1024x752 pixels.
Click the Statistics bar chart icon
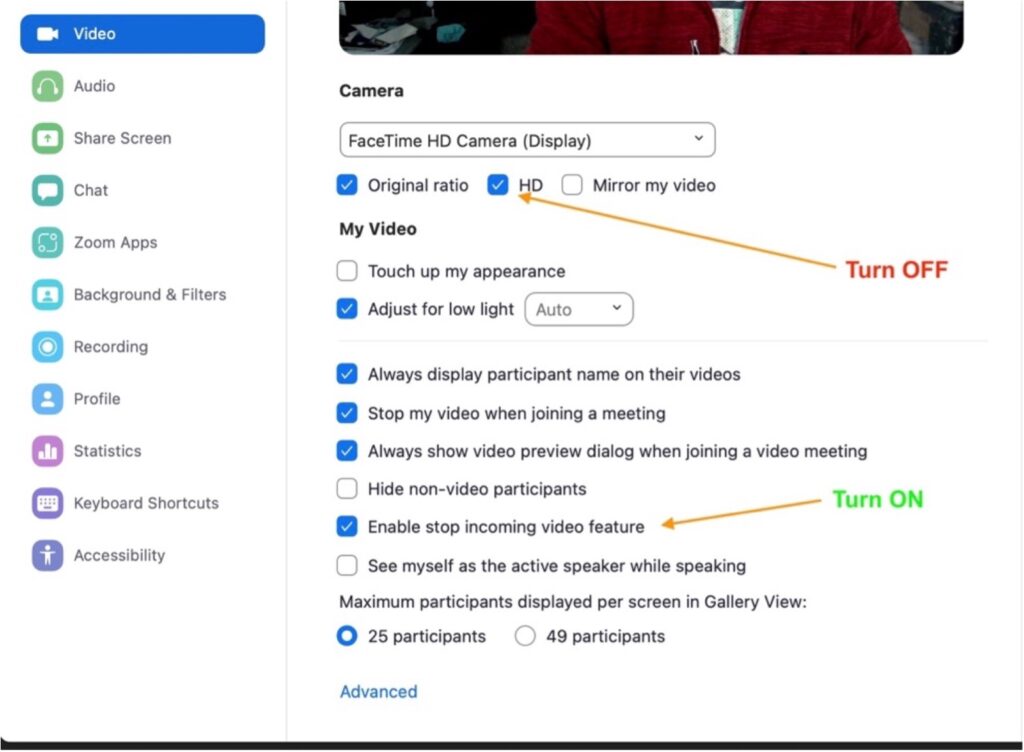click(48, 451)
